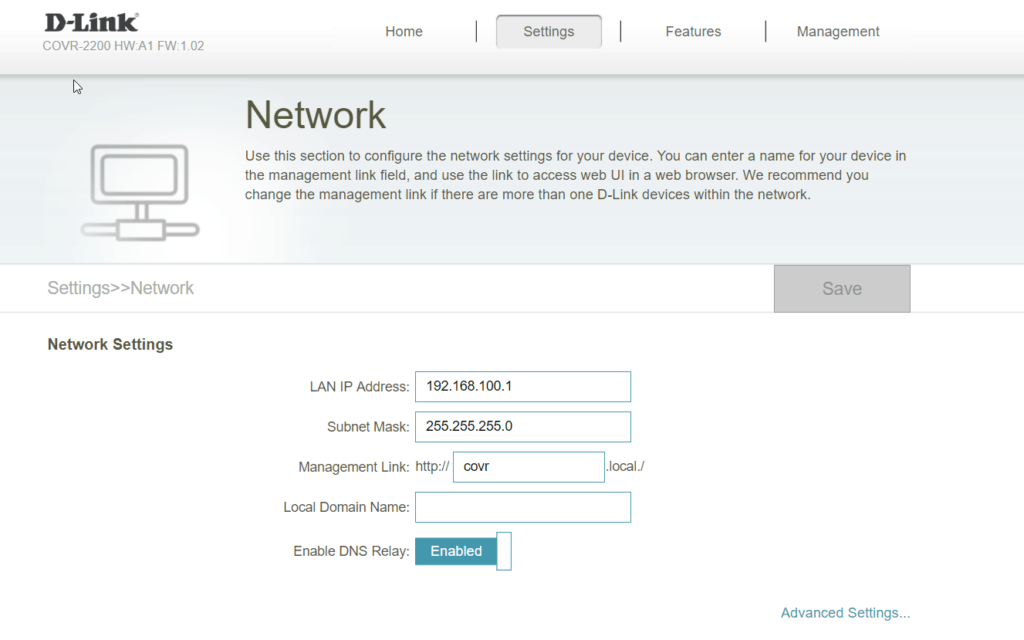Image resolution: width=1024 pixels, height=640 pixels.
Task: Edit the Management Link covr field
Action: (x=529, y=467)
